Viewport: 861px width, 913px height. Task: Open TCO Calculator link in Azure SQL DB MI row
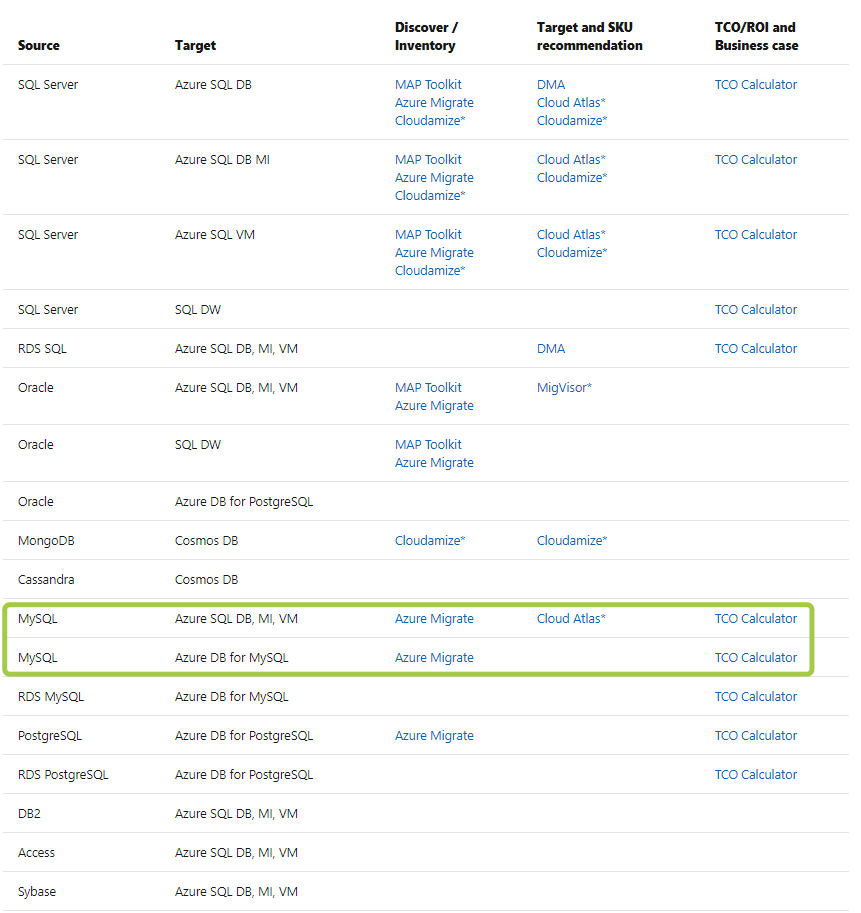point(756,160)
